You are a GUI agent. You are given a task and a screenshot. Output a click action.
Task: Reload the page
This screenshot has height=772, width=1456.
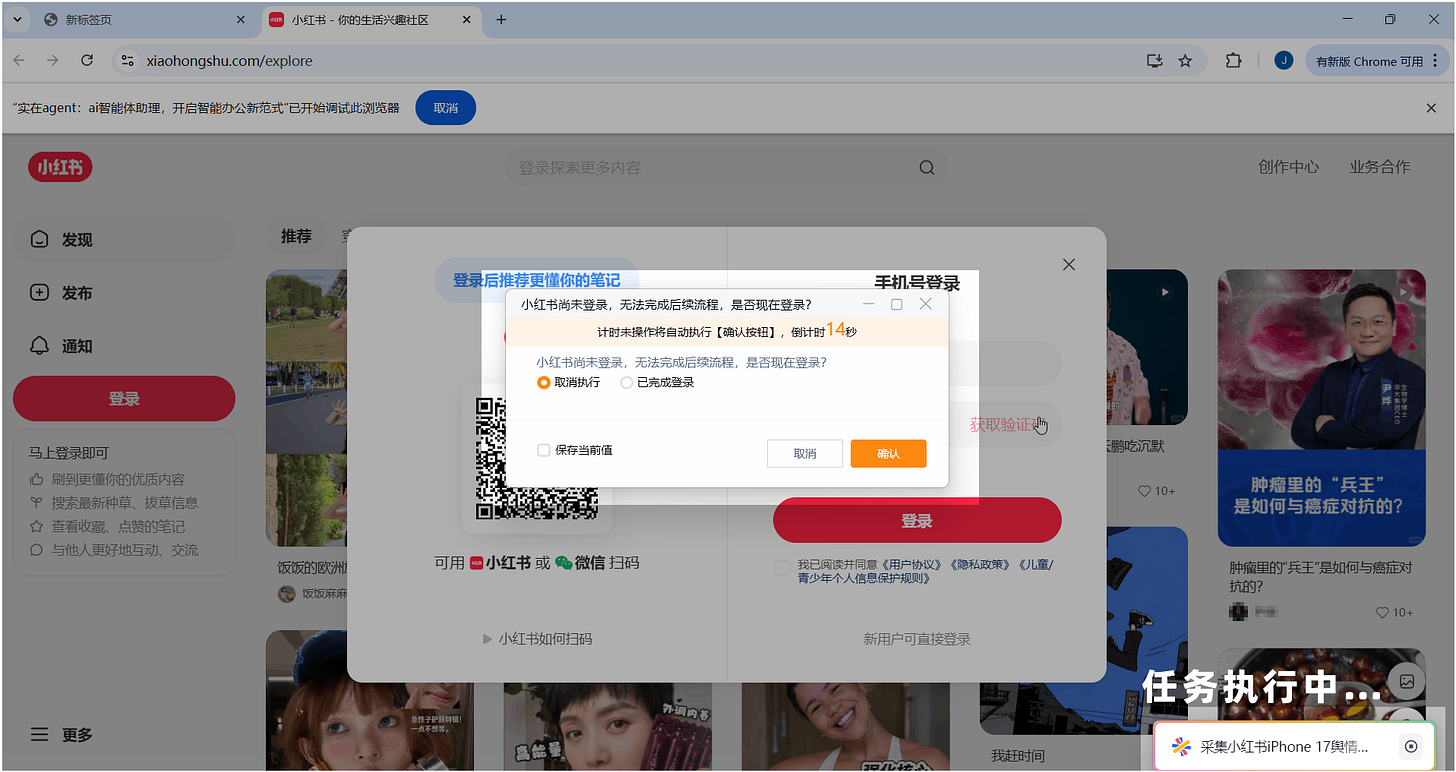coord(87,60)
